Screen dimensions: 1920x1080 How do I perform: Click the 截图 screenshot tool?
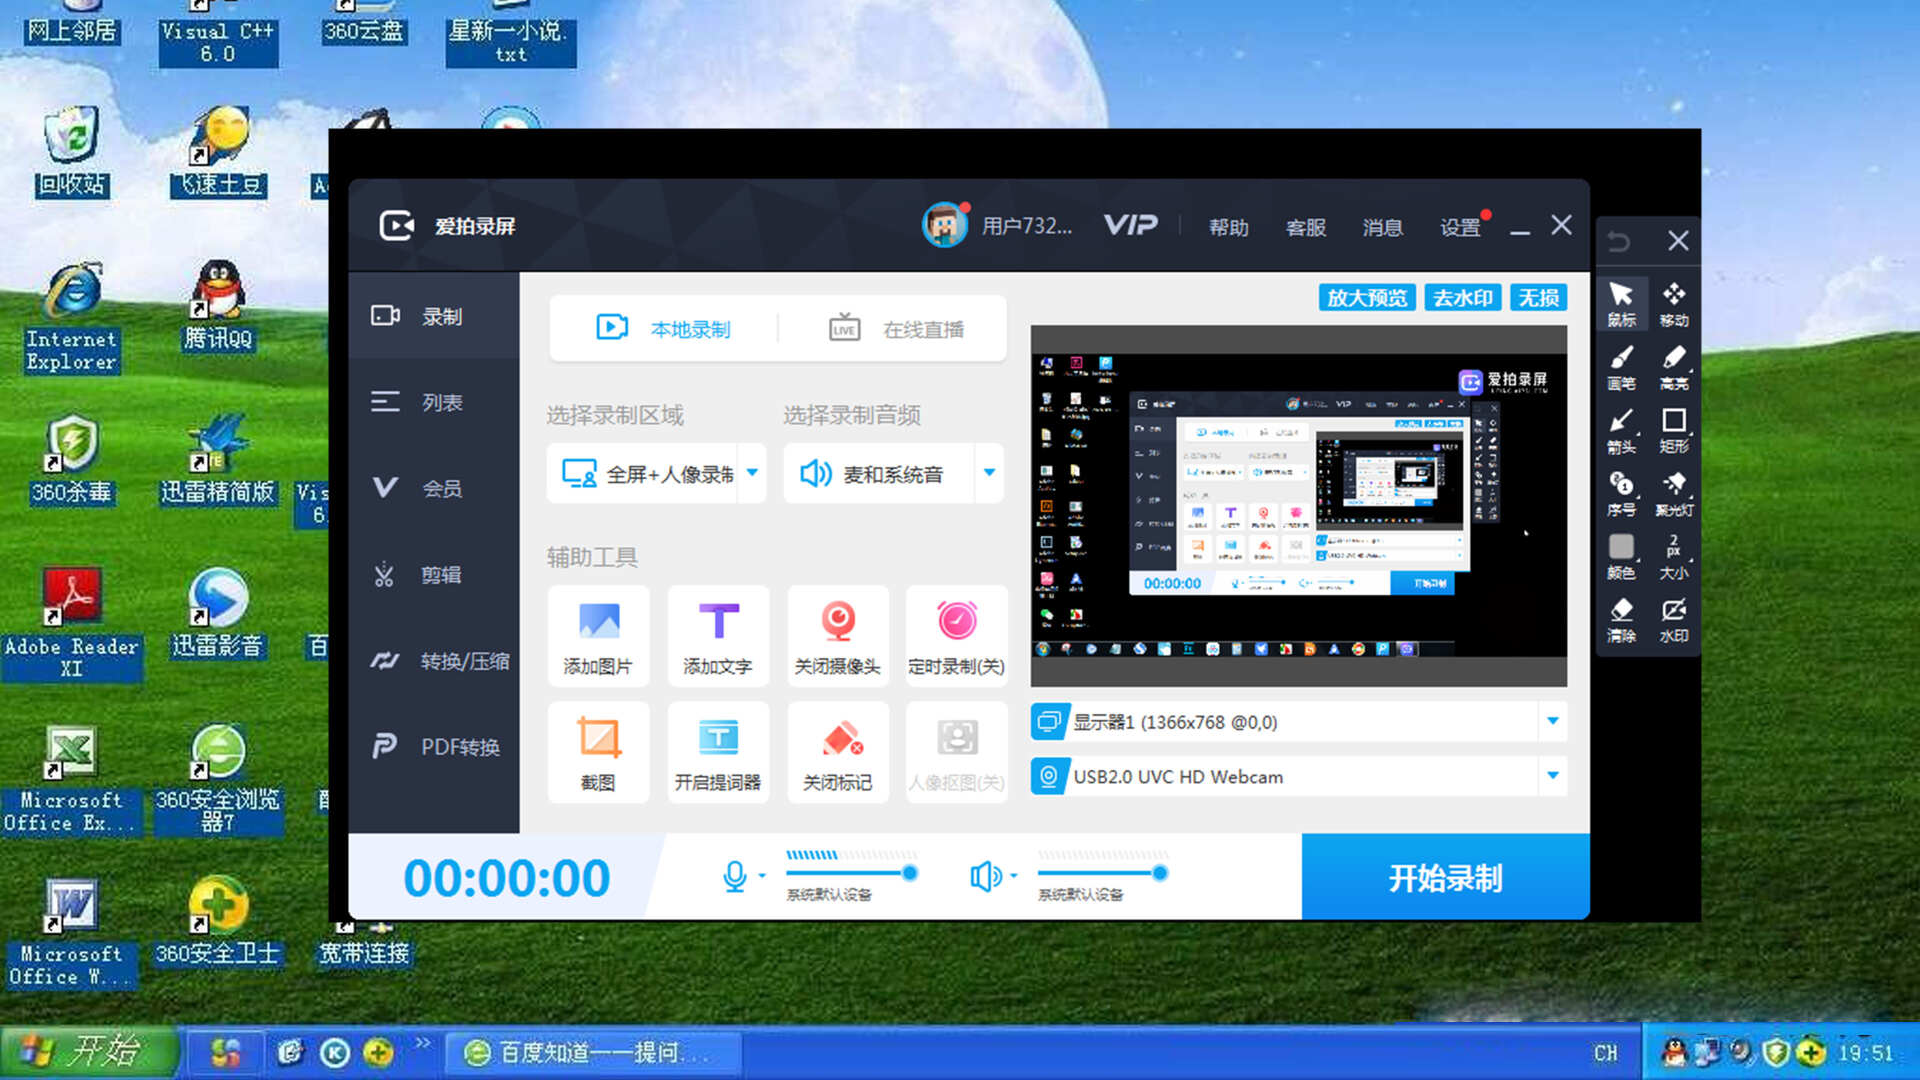tap(598, 752)
